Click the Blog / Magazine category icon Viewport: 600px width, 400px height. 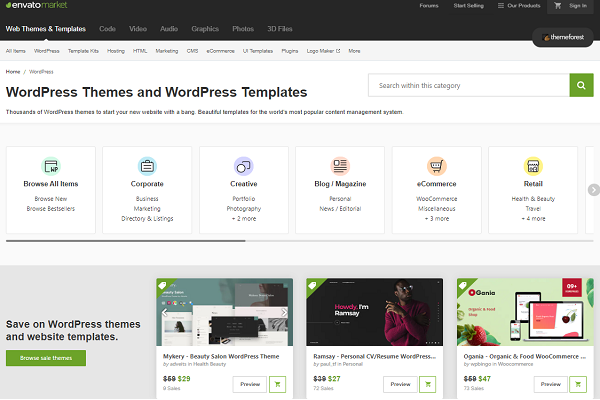pyautogui.click(x=340, y=166)
